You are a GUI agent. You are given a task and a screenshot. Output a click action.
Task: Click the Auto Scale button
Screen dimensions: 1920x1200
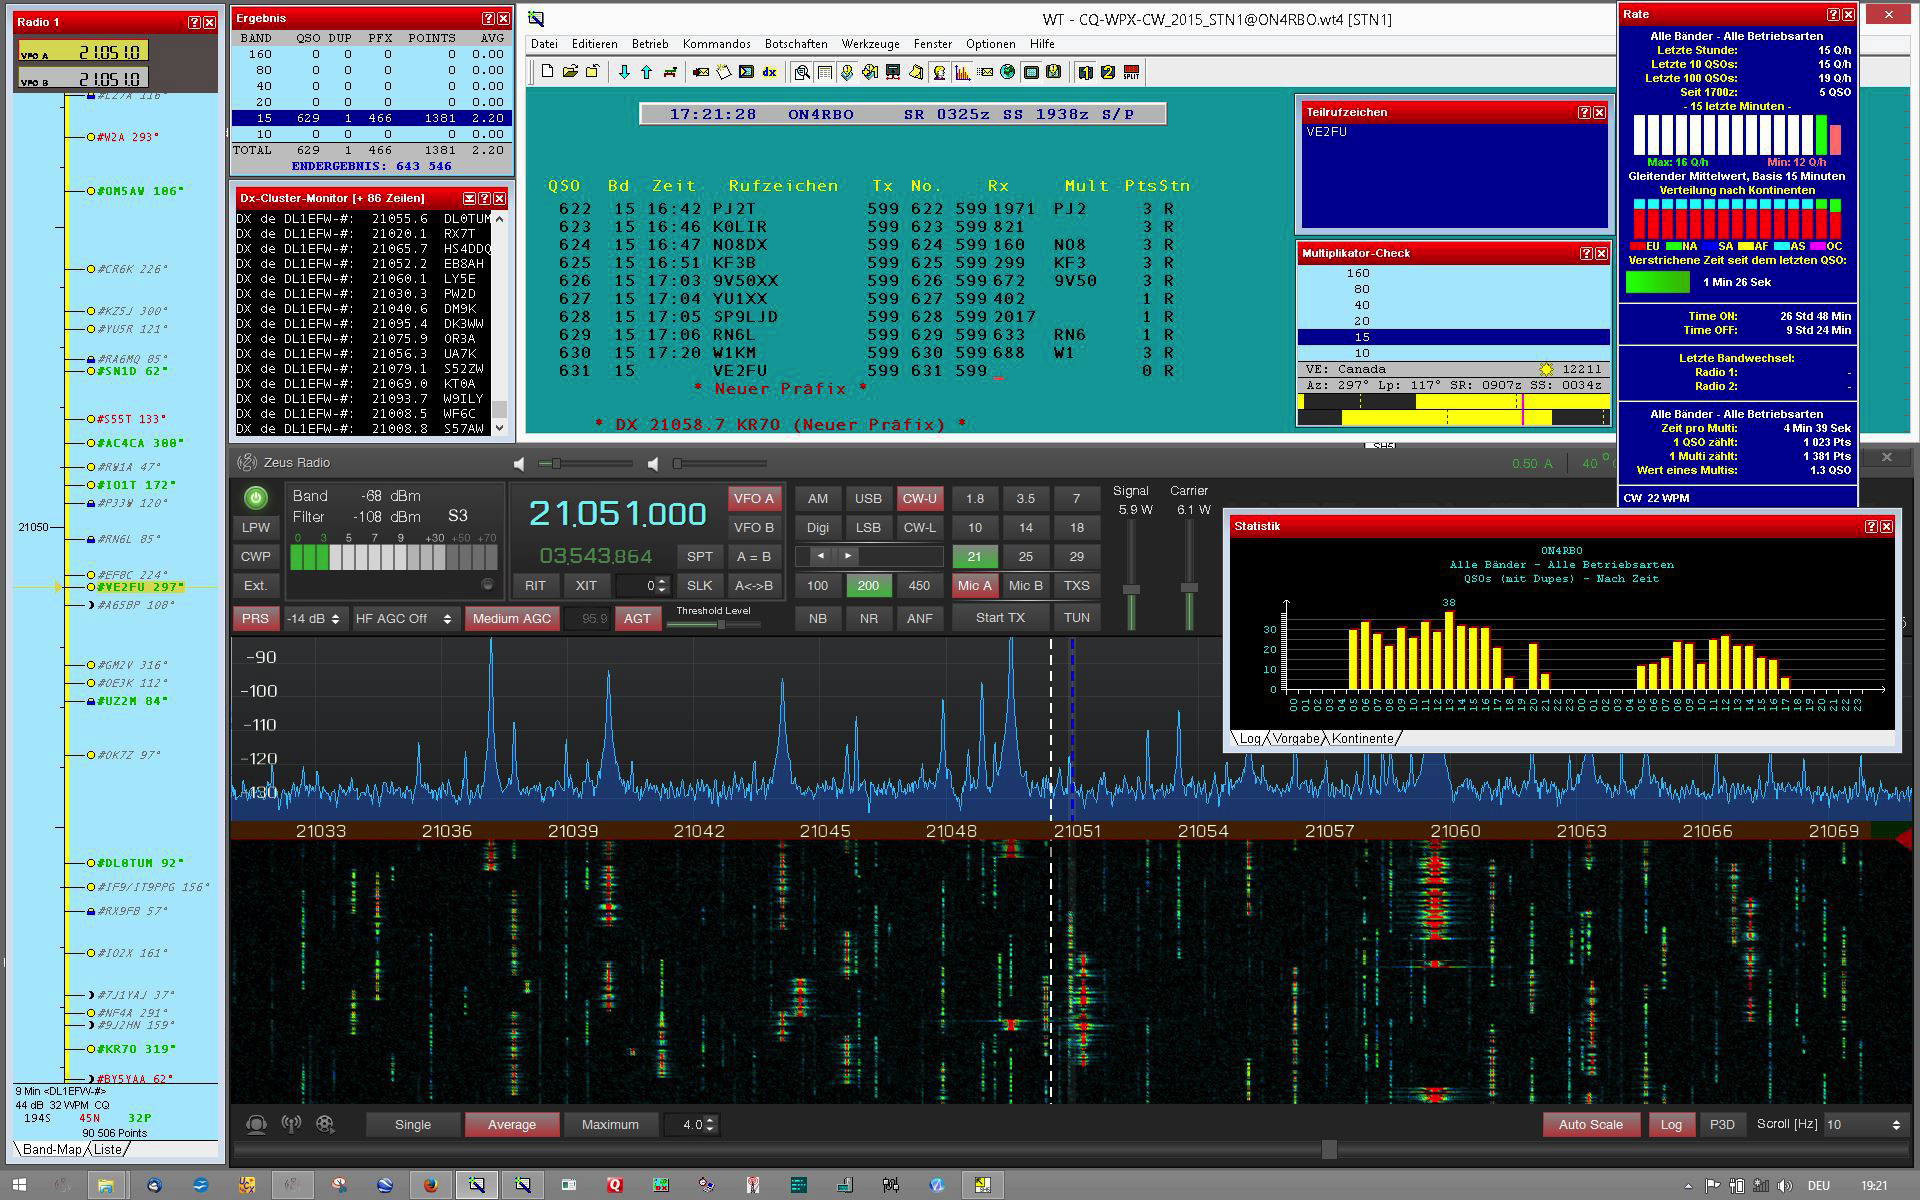[1590, 1124]
